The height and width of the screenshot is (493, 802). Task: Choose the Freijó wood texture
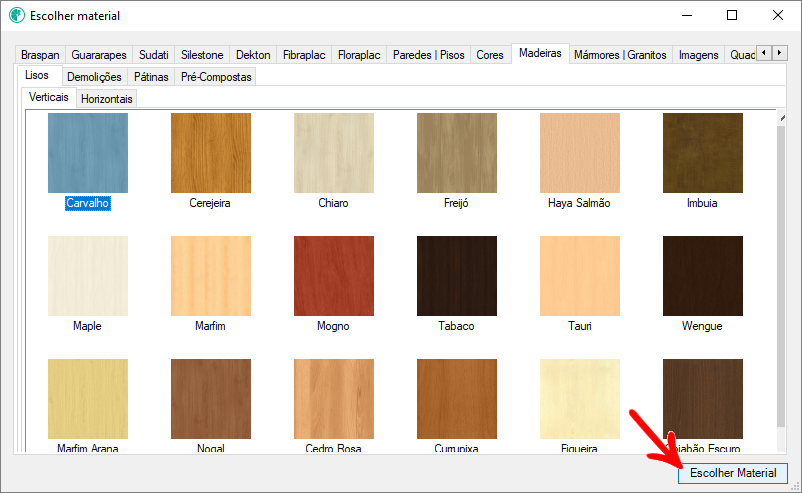456,153
